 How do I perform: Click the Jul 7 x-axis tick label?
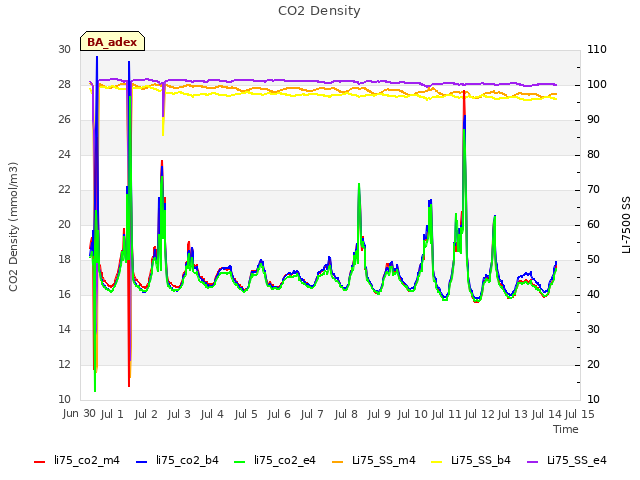pos(312,414)
